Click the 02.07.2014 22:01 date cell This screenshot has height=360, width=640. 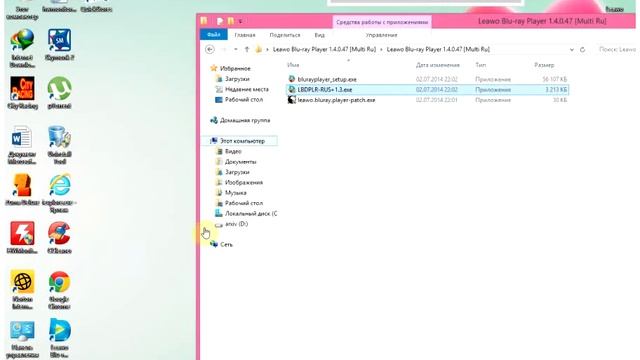[x=437, y=100]
